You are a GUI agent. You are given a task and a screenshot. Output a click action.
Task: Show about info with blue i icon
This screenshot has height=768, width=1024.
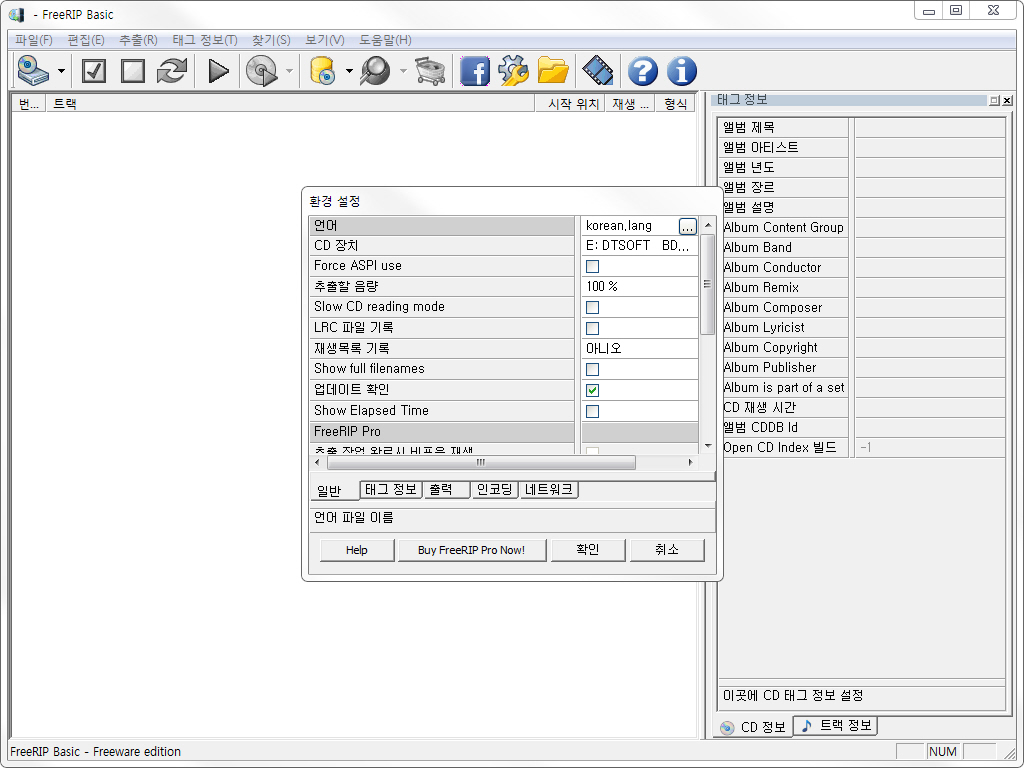(682, 71)
